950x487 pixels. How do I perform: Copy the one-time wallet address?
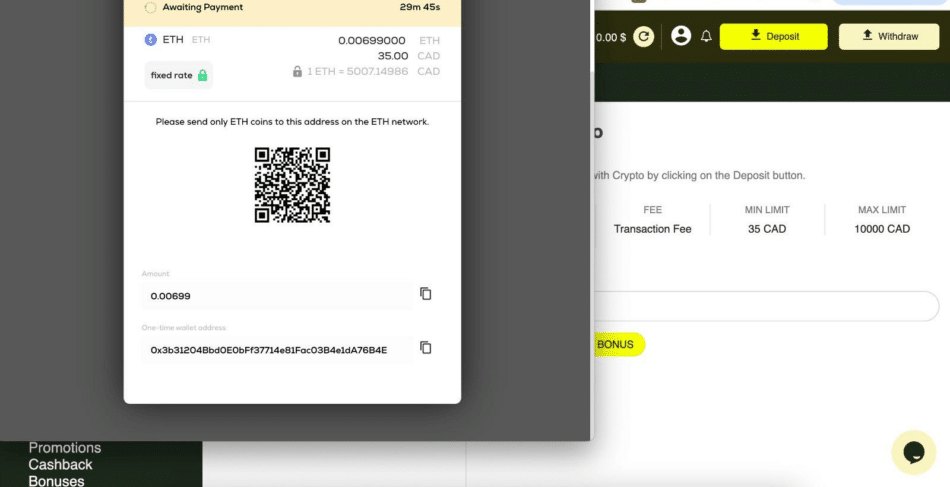[x=426, y=348]
